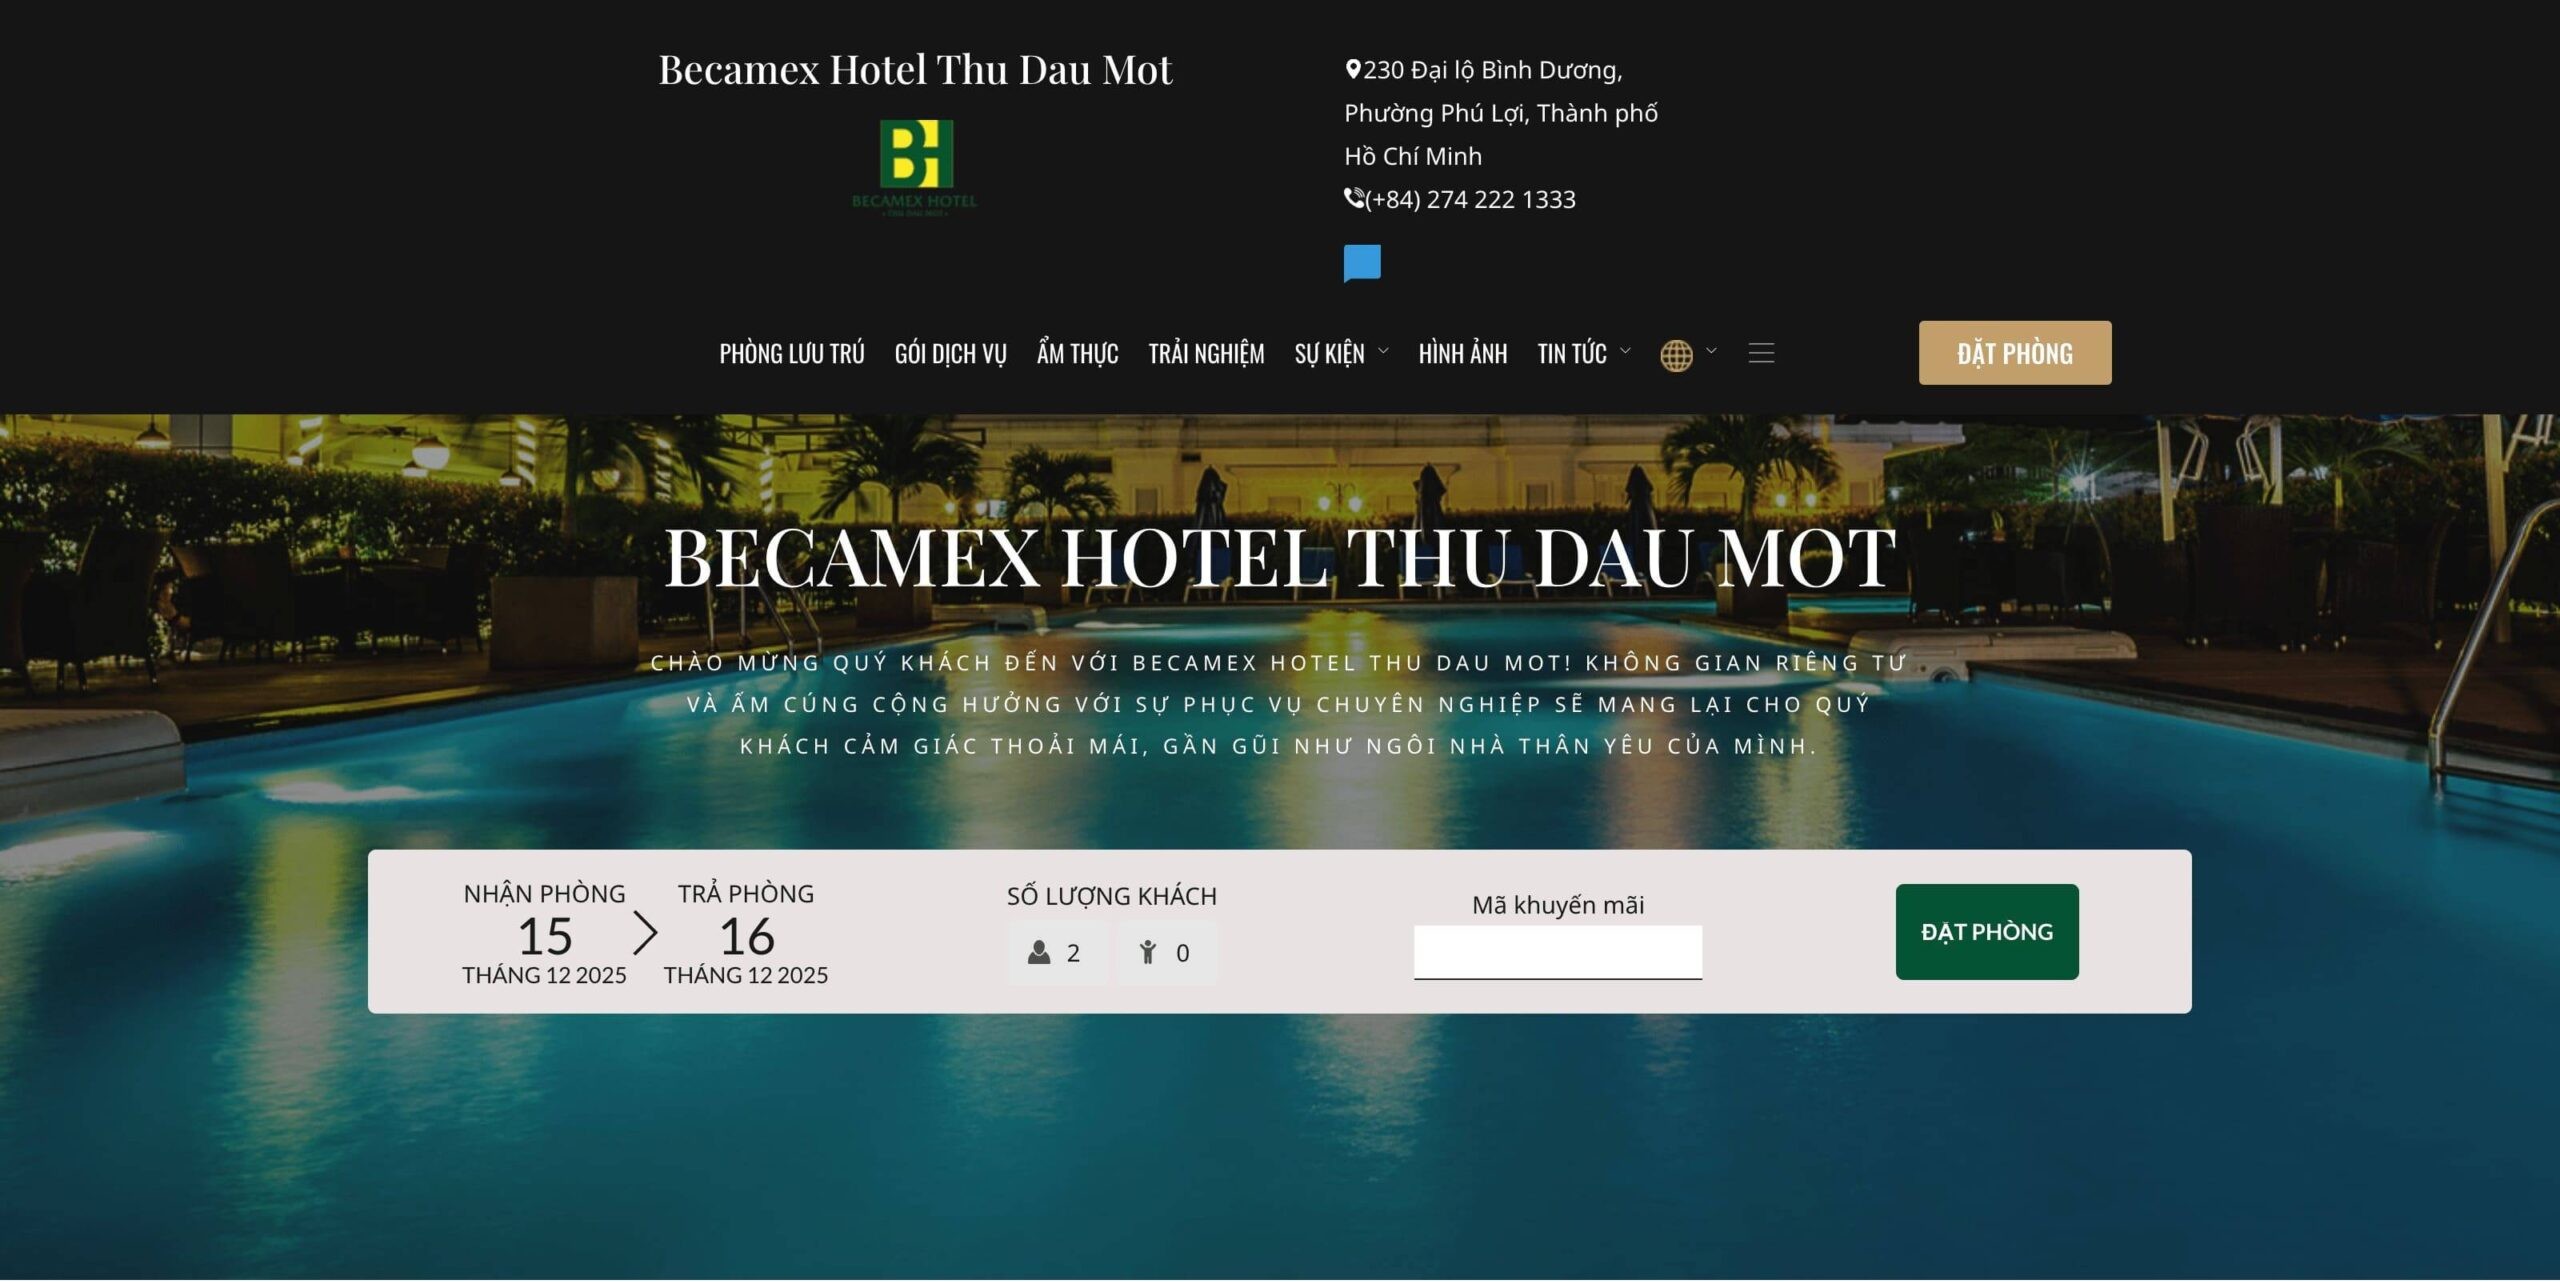The height and width of the screenshot is (1282, 2560).
Task: Click the Becamex Hotel logo image
Action: [x=915, y=168]
